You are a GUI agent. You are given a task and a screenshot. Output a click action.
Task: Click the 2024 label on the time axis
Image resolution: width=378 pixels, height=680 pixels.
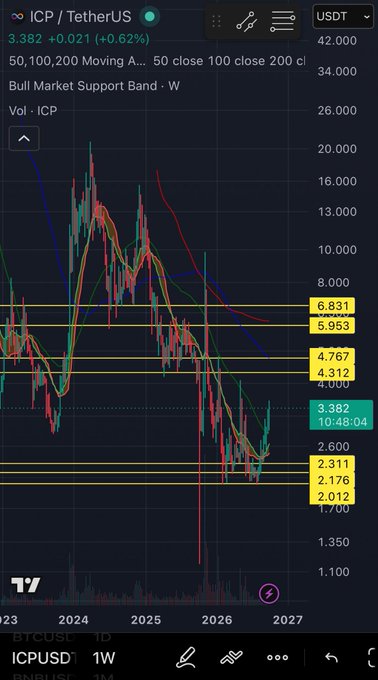73,620
